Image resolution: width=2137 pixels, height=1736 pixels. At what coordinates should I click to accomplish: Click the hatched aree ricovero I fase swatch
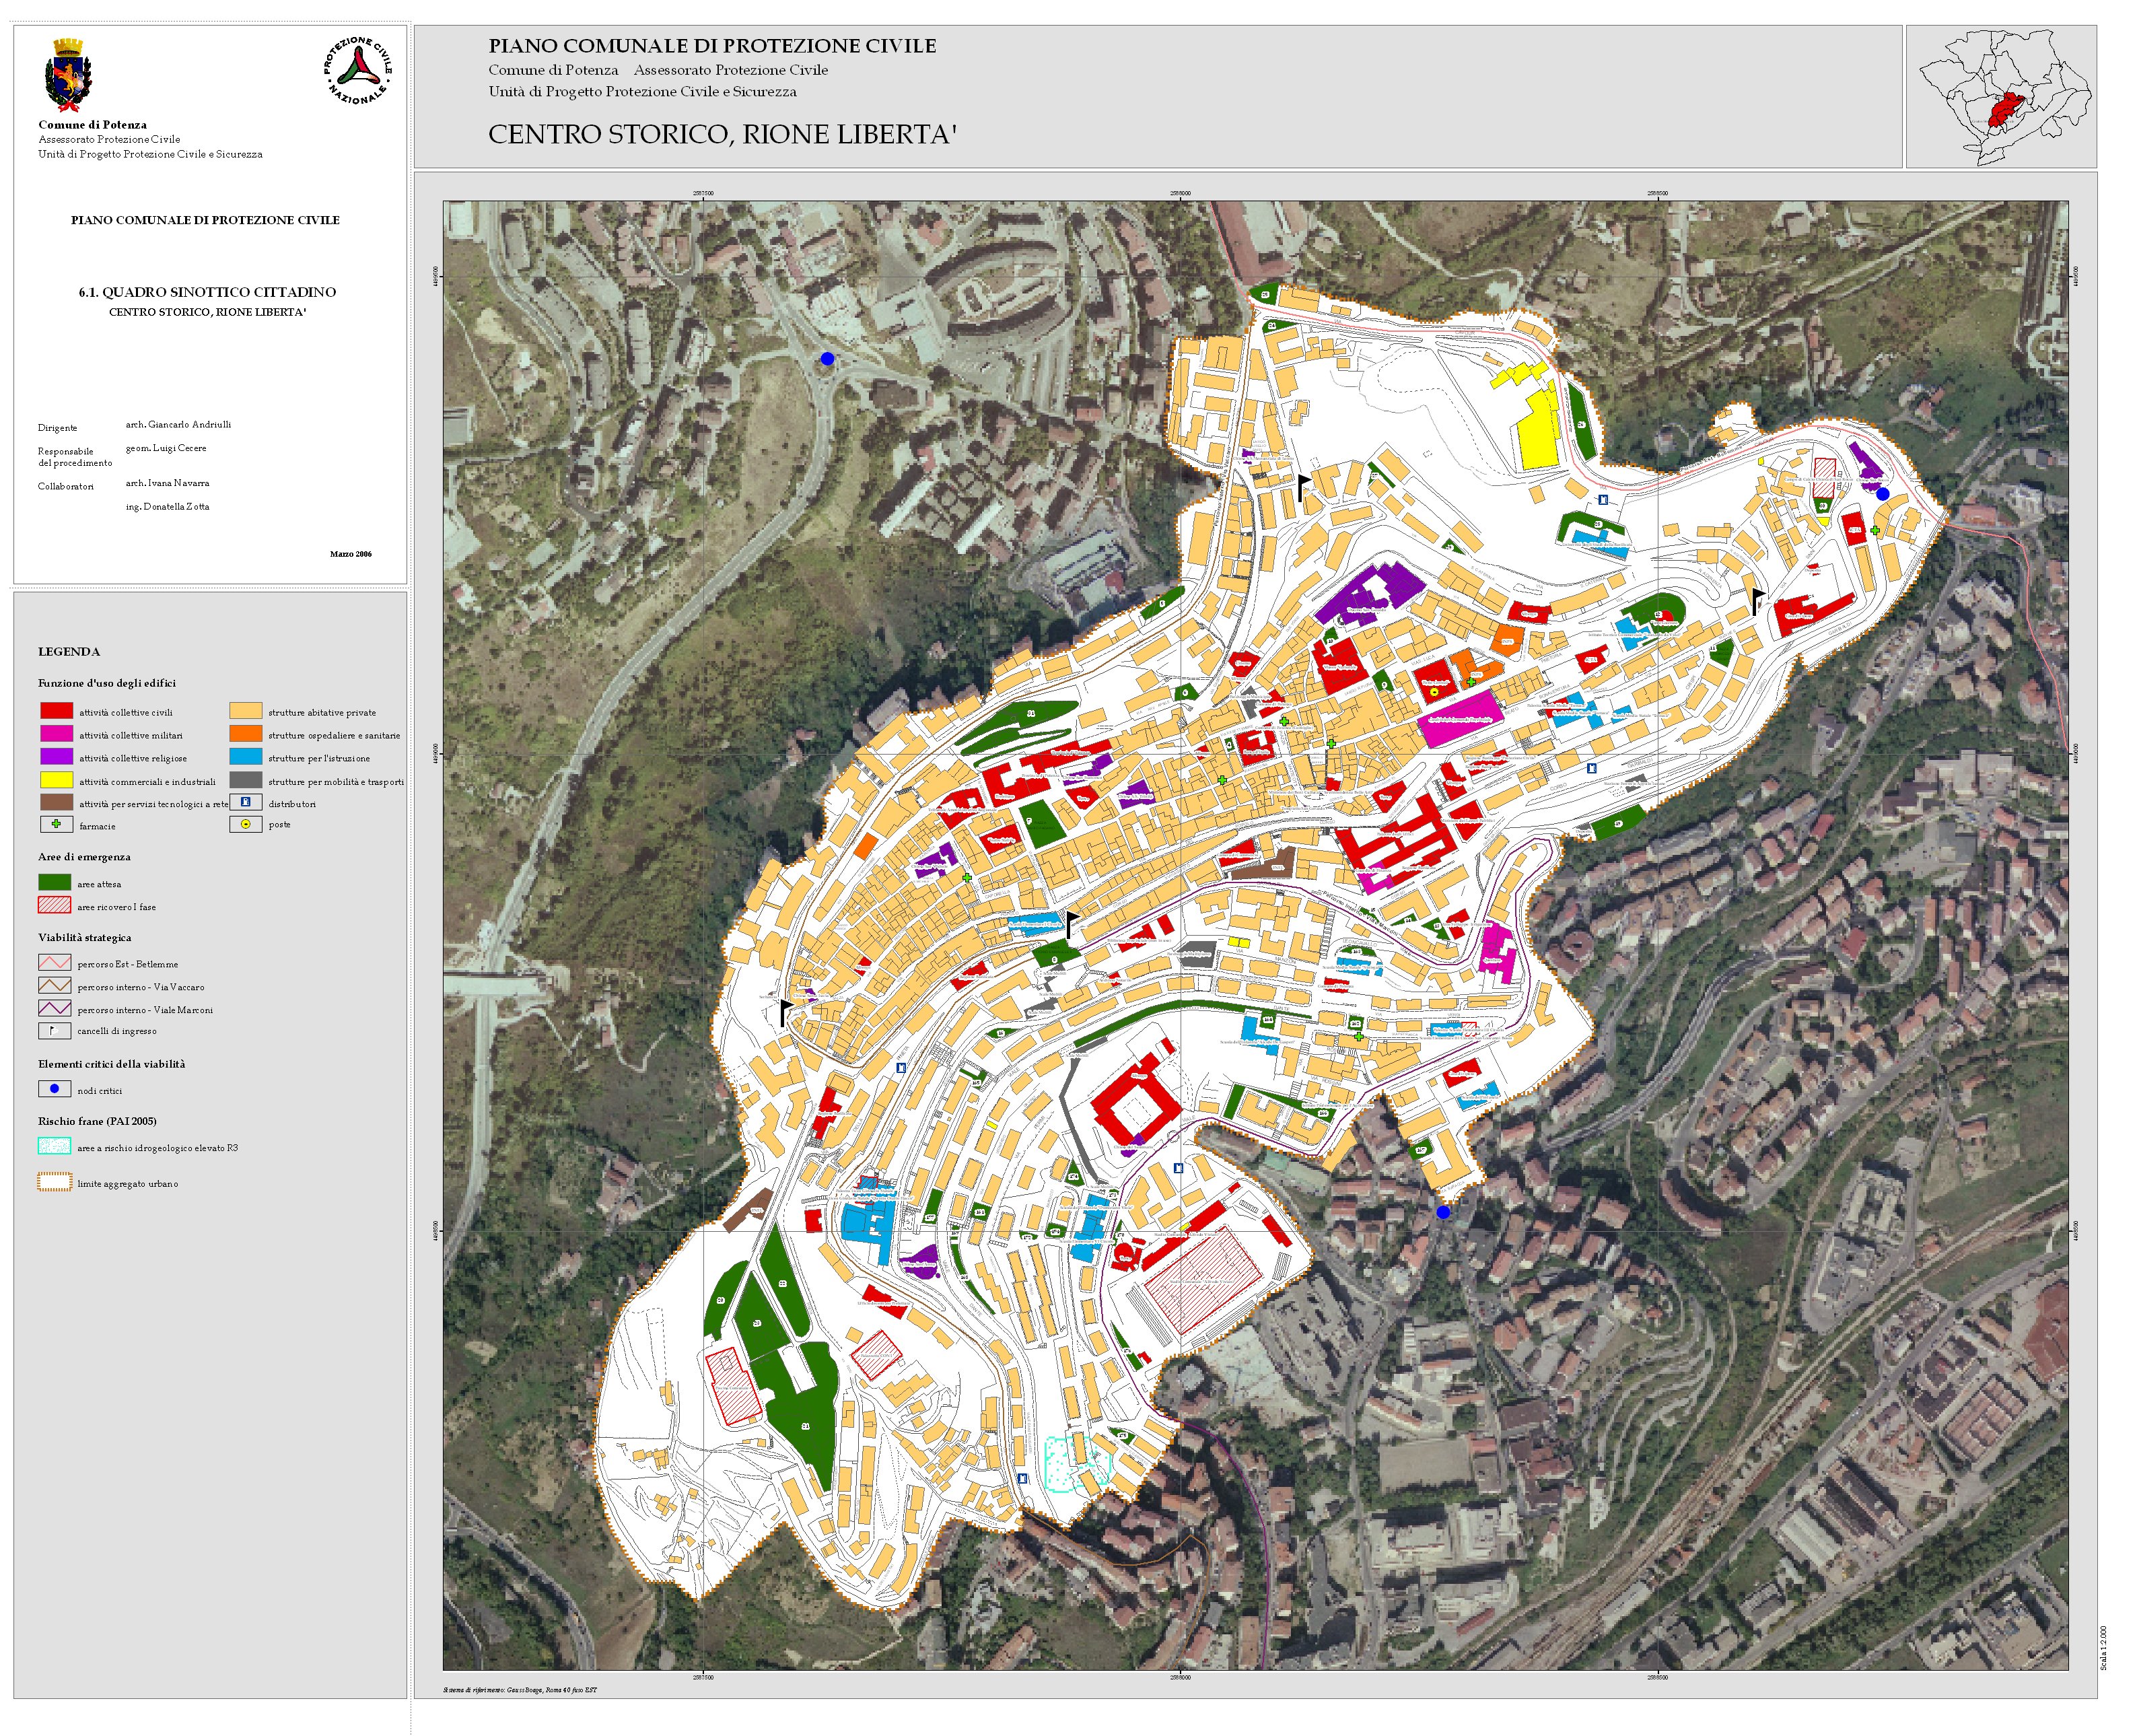click(x=54, y=906)
